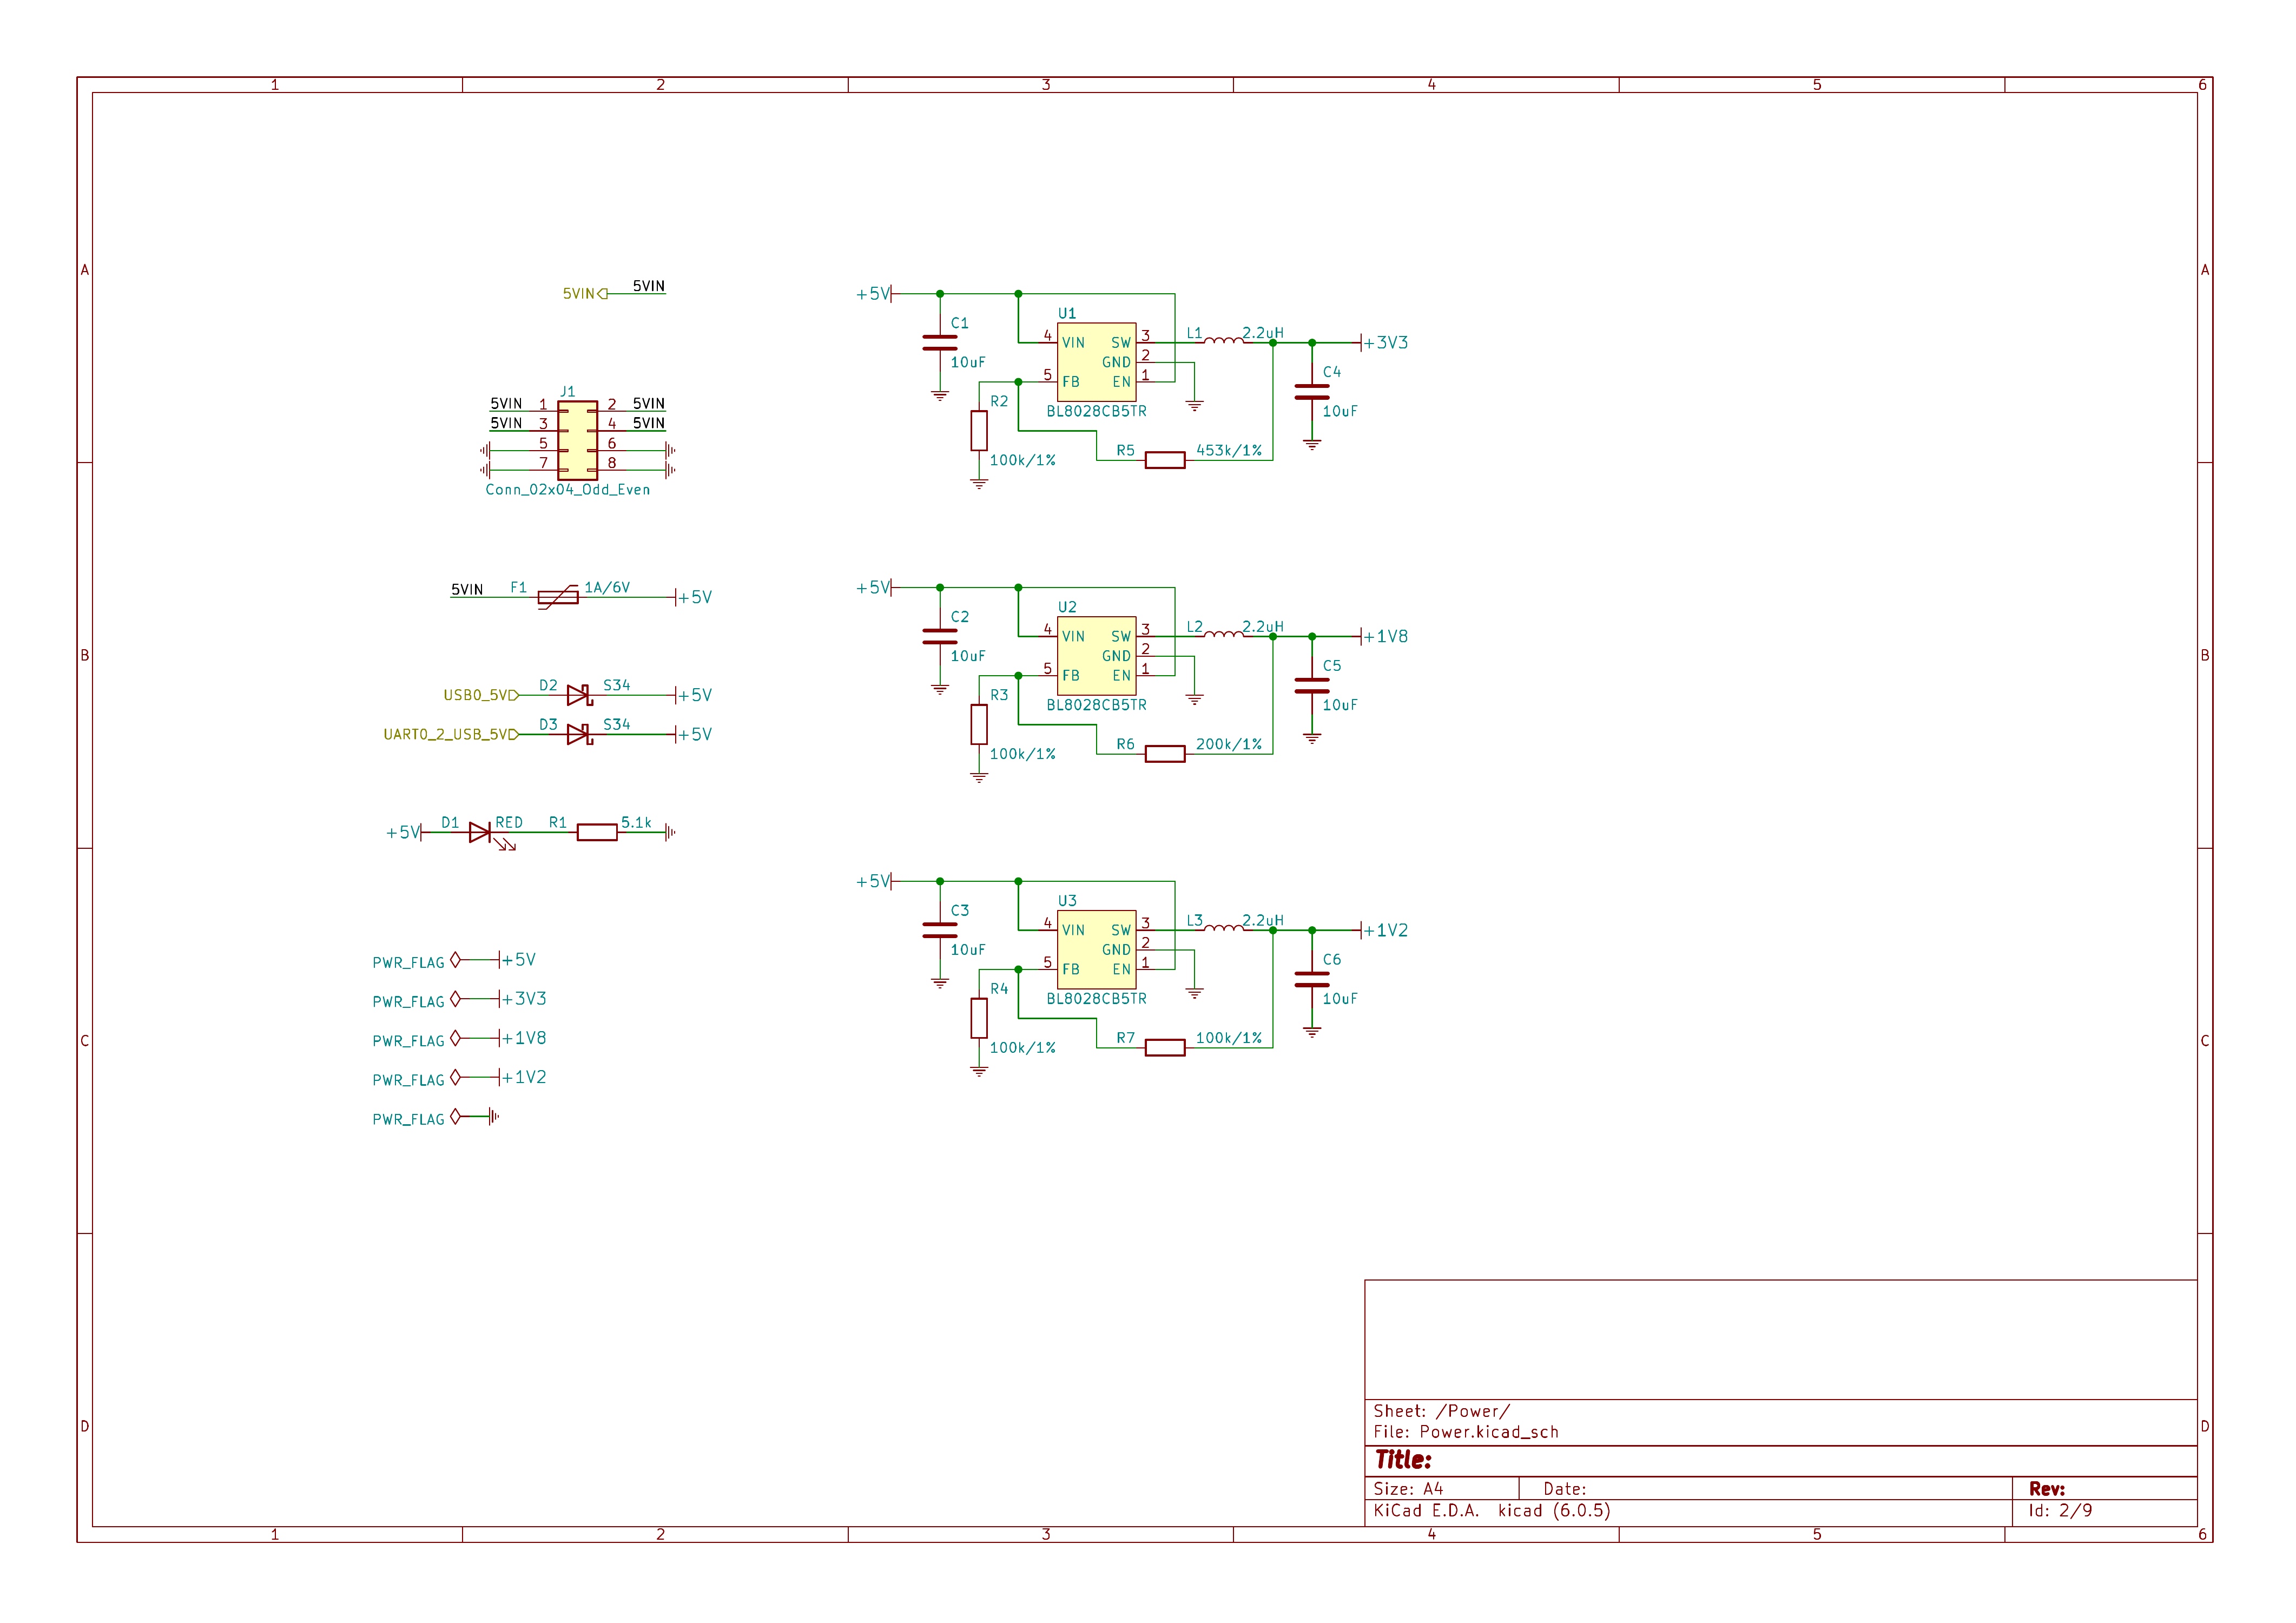Click the PWR_FLAG symbol on +3V3
Image resolution: width=2296 pixels, height=1623 pixels.
pos(456,999)
